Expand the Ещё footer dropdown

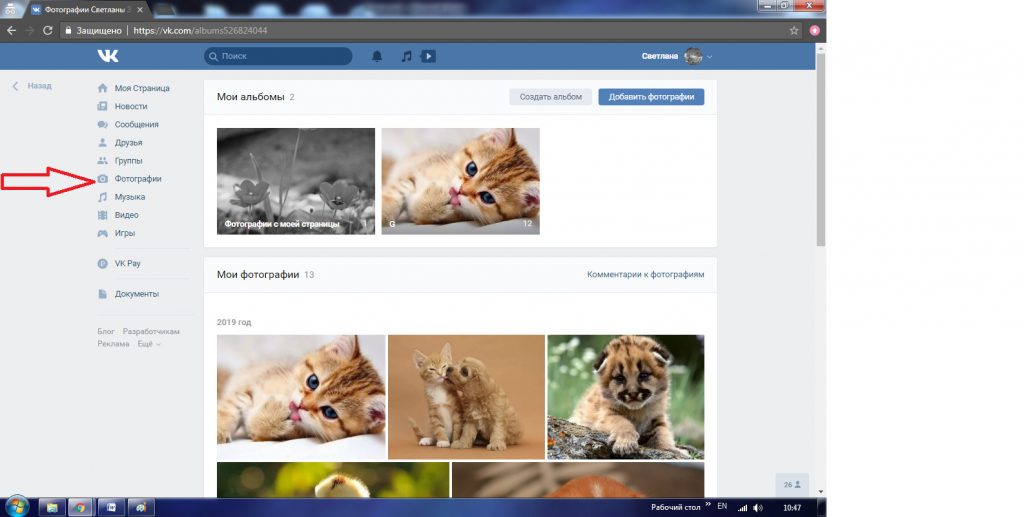click(x=149, y=344)
